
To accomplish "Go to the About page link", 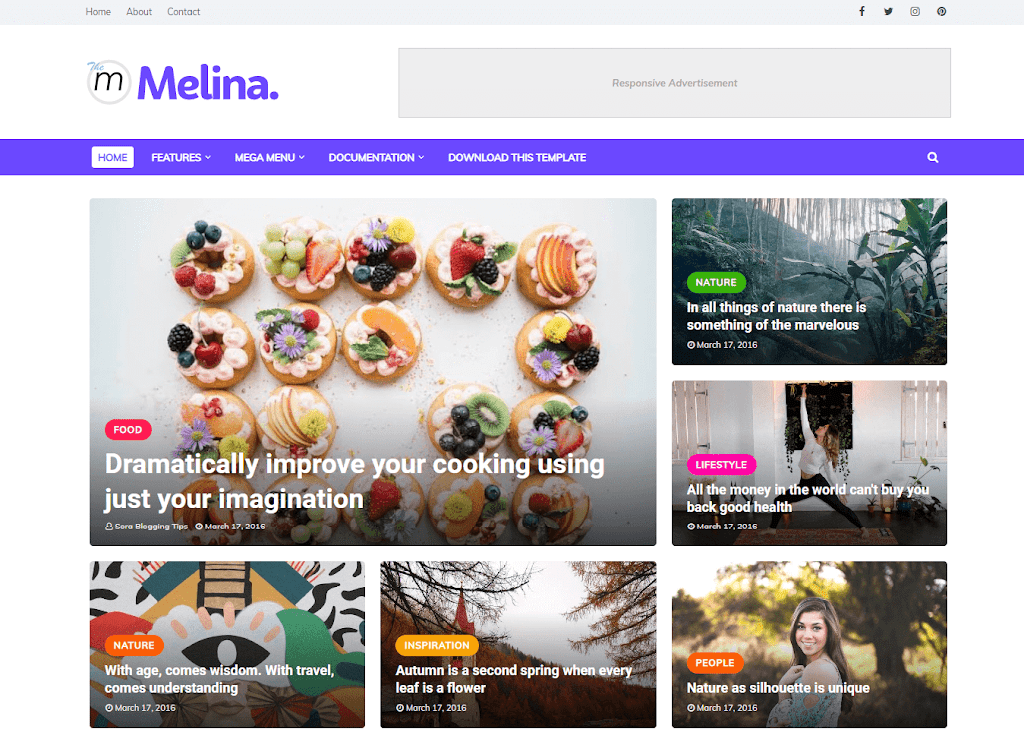I will (x=139, y=12).
